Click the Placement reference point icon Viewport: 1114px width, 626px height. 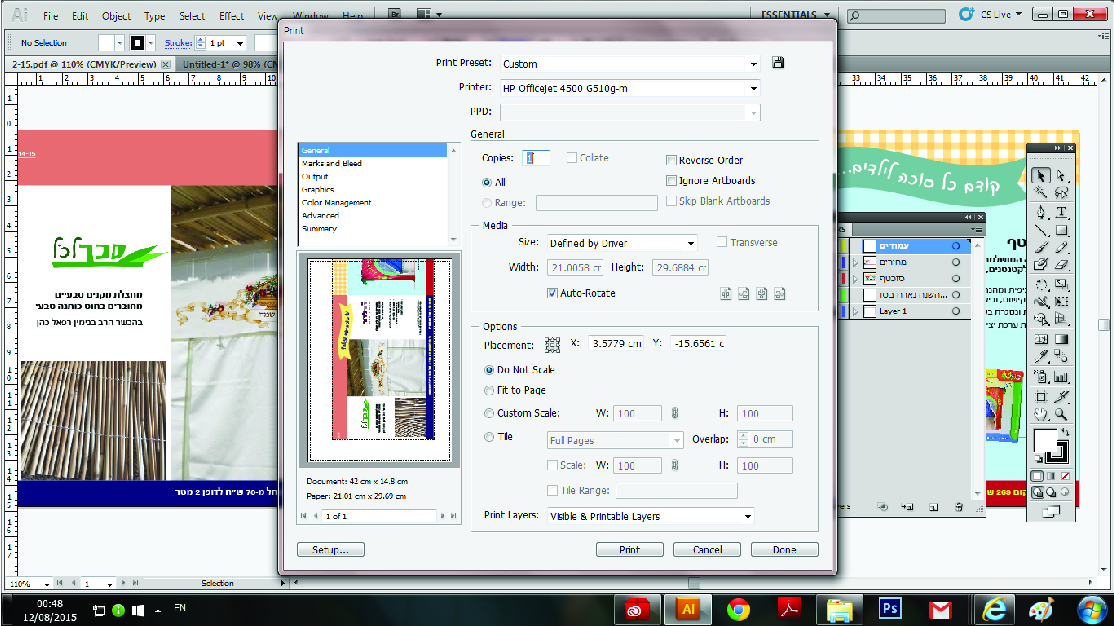coord(552,345)
